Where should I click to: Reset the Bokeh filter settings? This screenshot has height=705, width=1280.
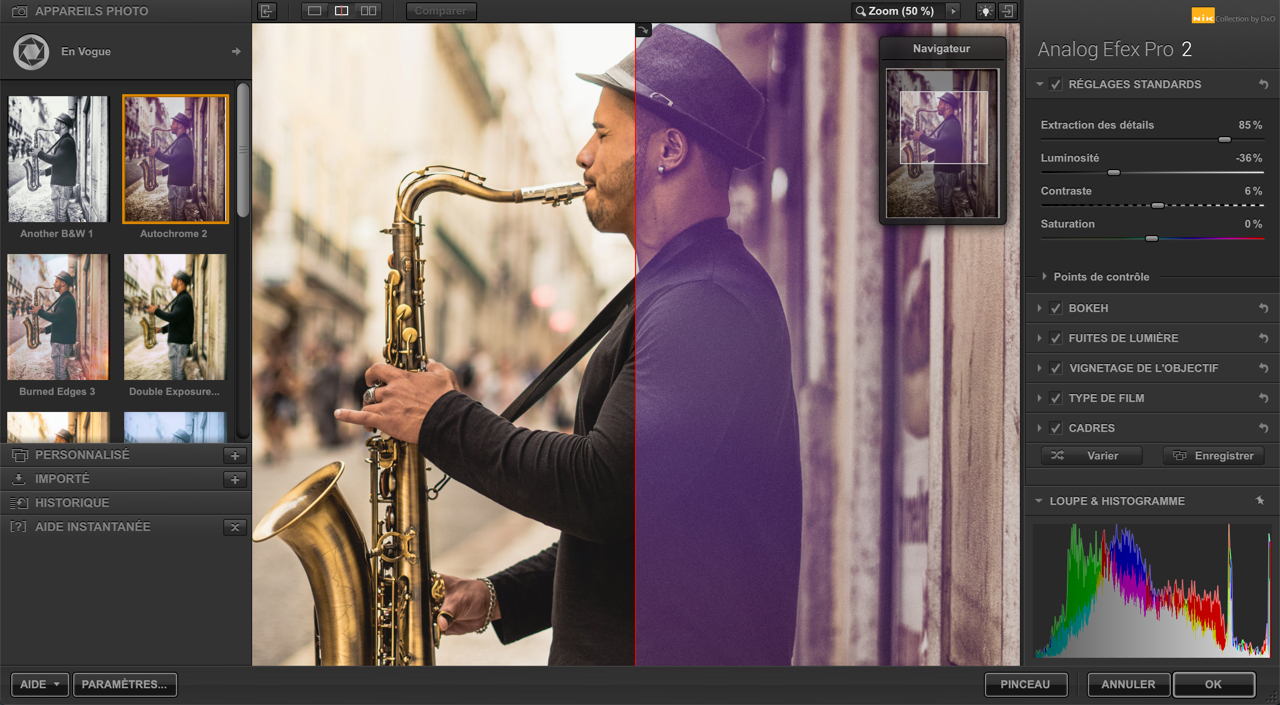pyautogui.click(x=1264, y=309)
